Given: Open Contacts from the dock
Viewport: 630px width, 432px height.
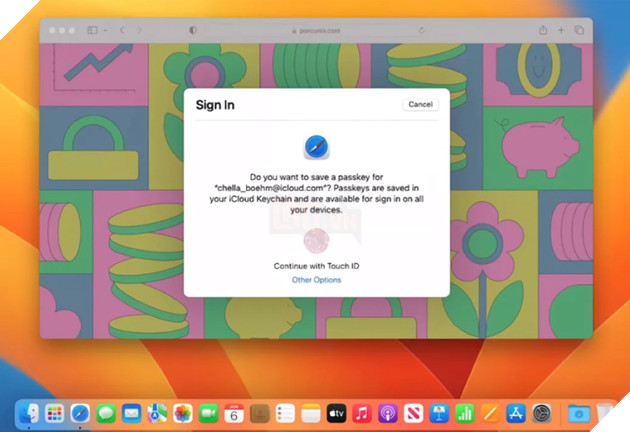Looking at the screenshot, I should click(x=260, y=413).
